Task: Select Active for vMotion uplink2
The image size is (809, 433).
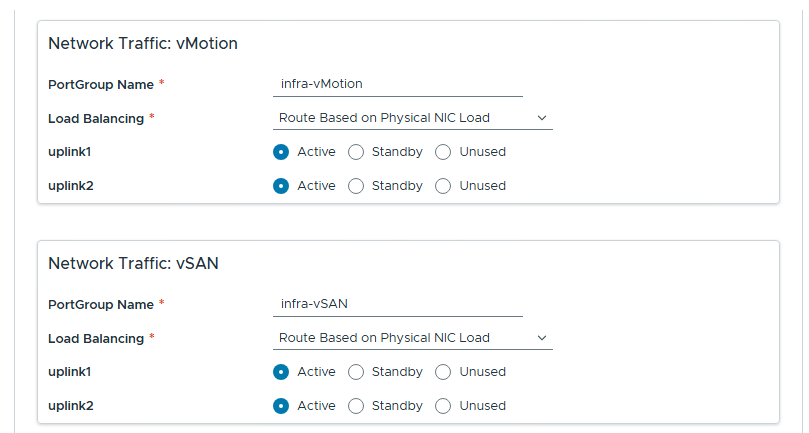Action: [x=281, y=186]
